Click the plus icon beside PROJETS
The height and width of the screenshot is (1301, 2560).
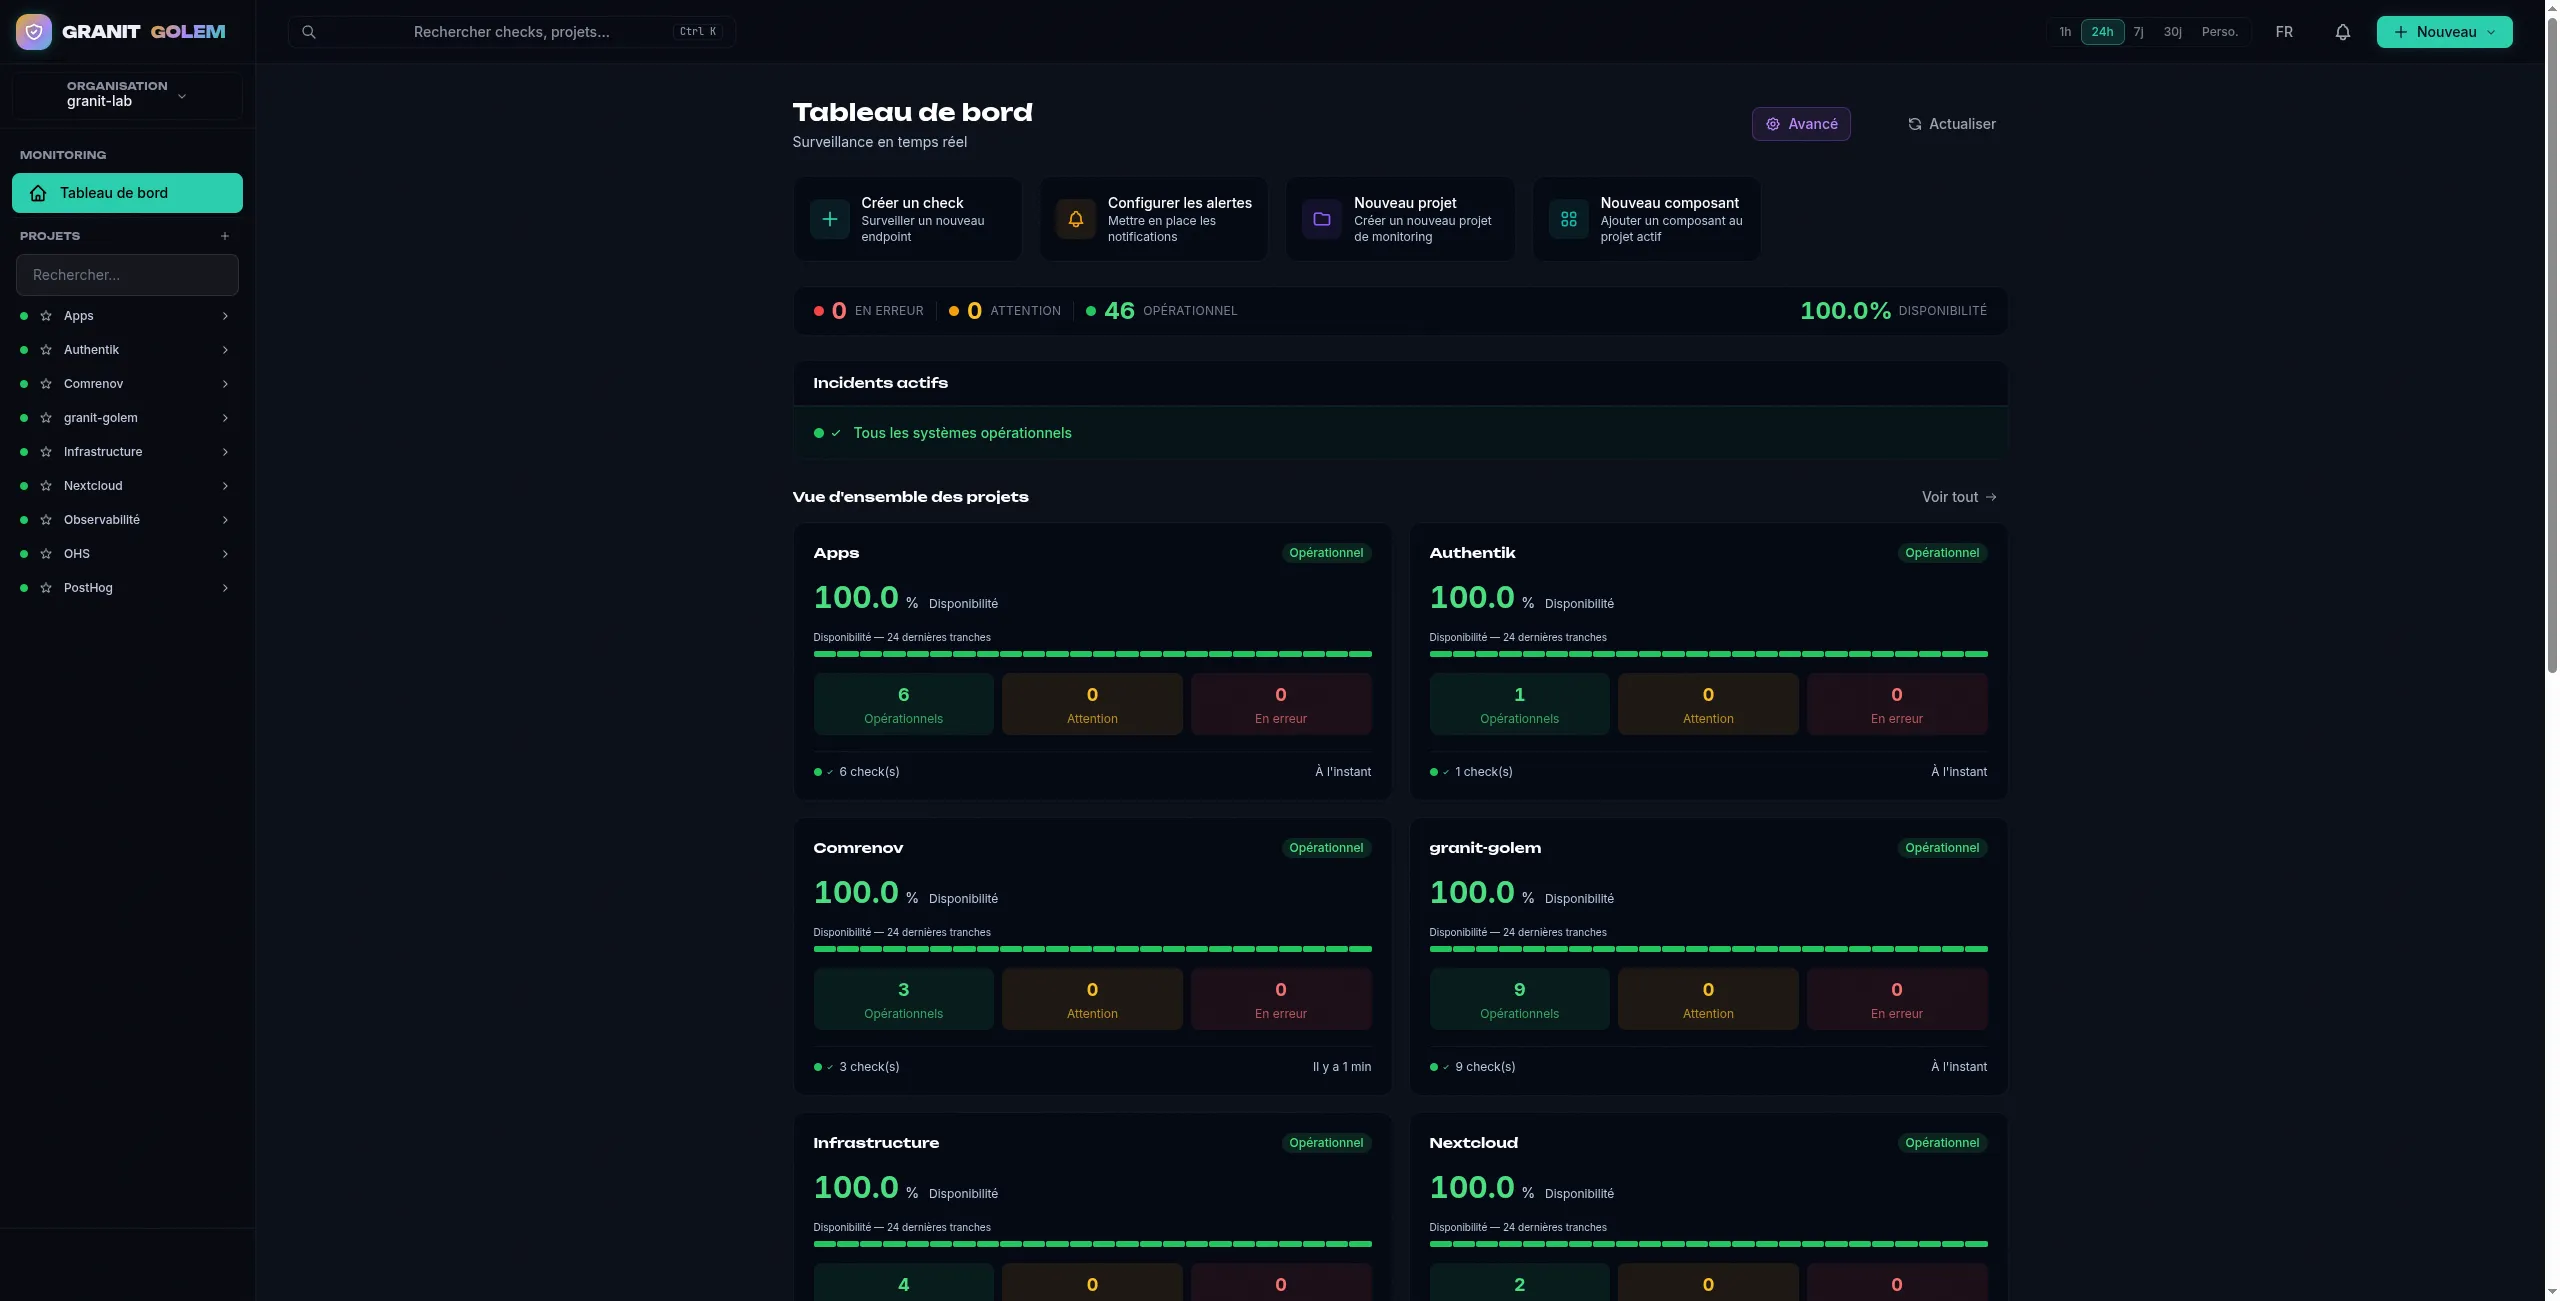coord(225,236)
